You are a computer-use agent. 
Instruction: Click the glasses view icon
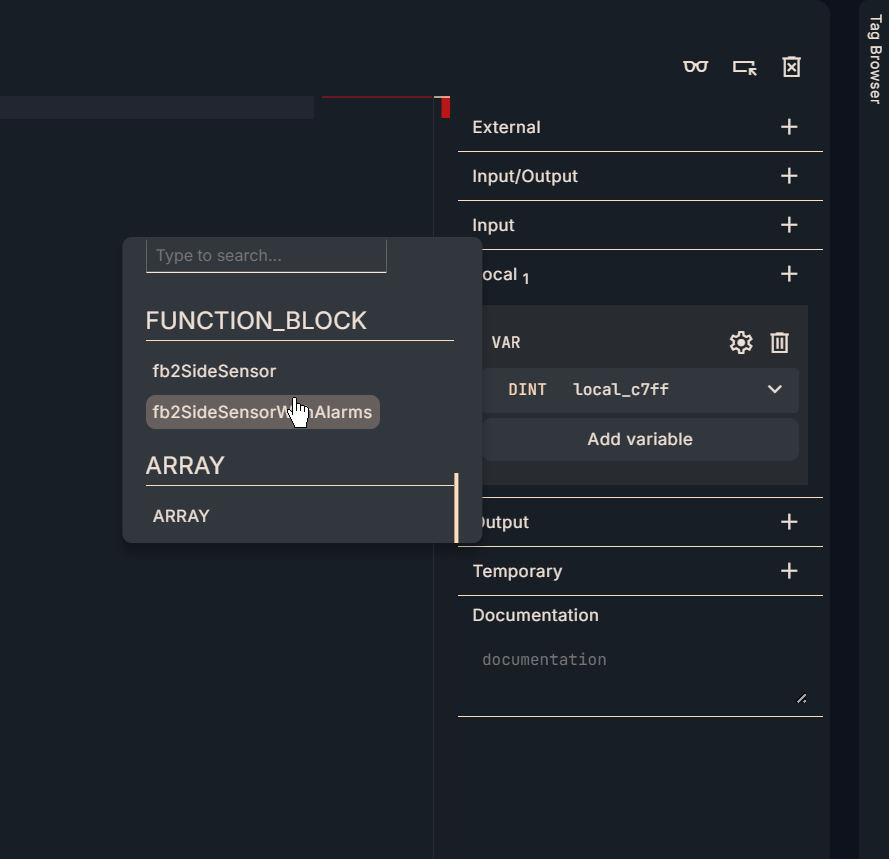(695, 67)
